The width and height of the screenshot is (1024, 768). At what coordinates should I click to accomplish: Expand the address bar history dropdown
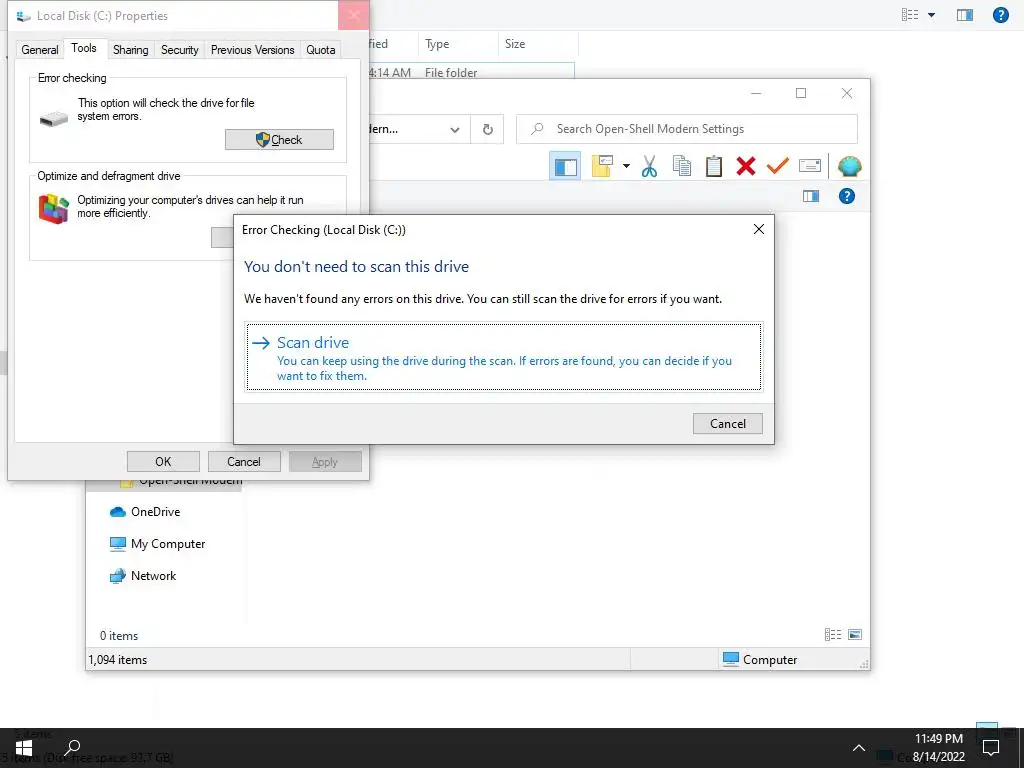(x=455, y=129)
